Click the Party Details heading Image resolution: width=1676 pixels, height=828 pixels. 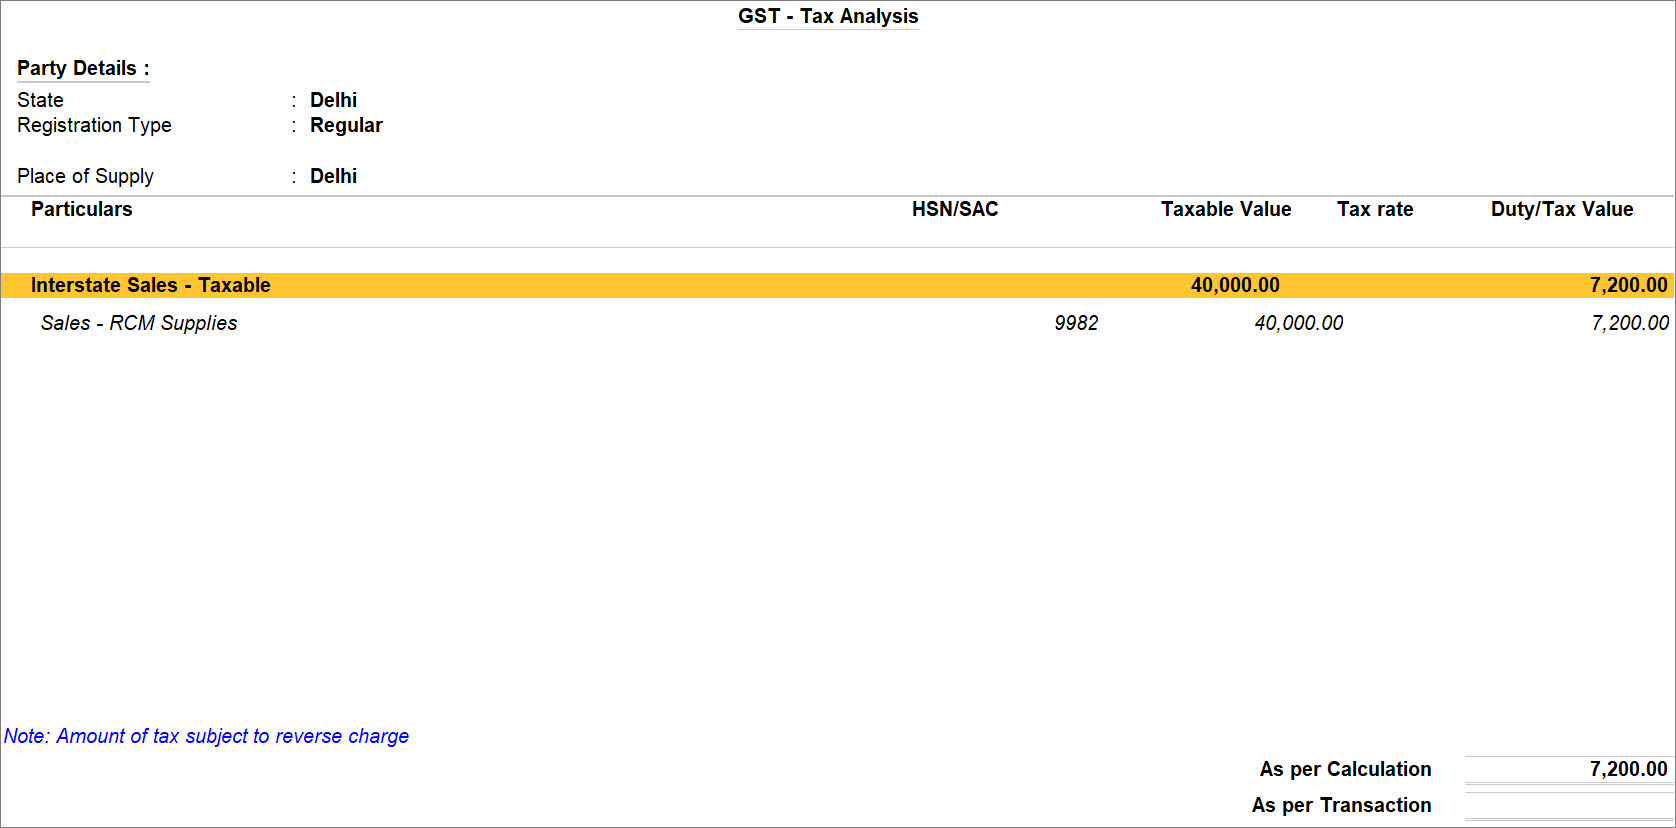83,68
